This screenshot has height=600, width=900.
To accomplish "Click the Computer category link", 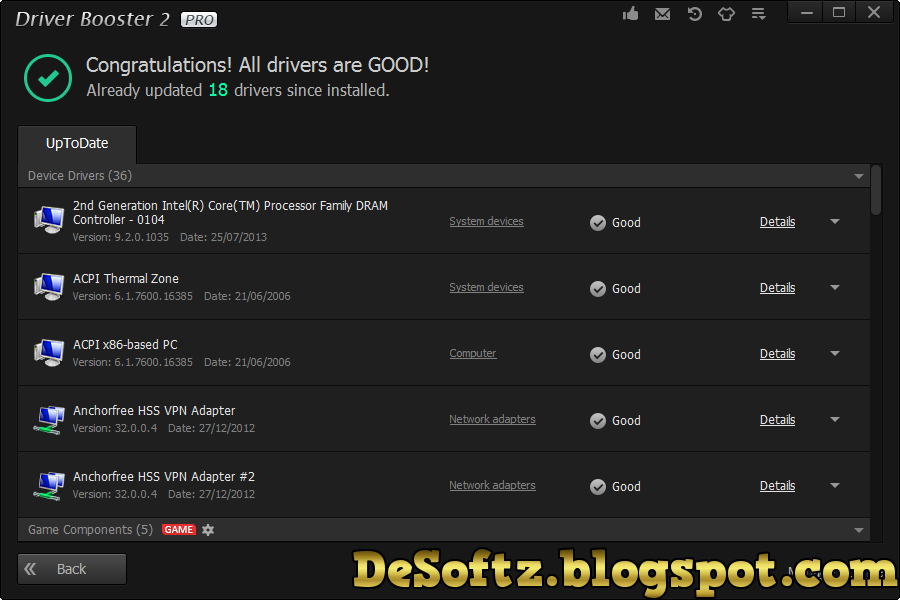I will [472, 354].
